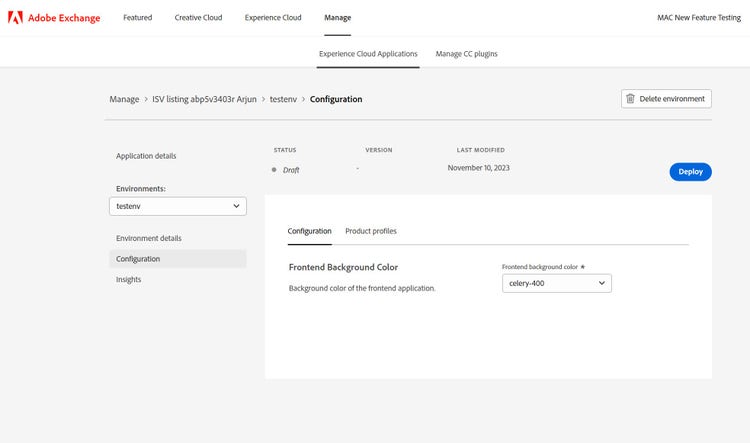This screenshot has width=750, height=443.
Task: Open ISV listing abp5v3403r Arjun breadcrumb
Action: [204, 99]
